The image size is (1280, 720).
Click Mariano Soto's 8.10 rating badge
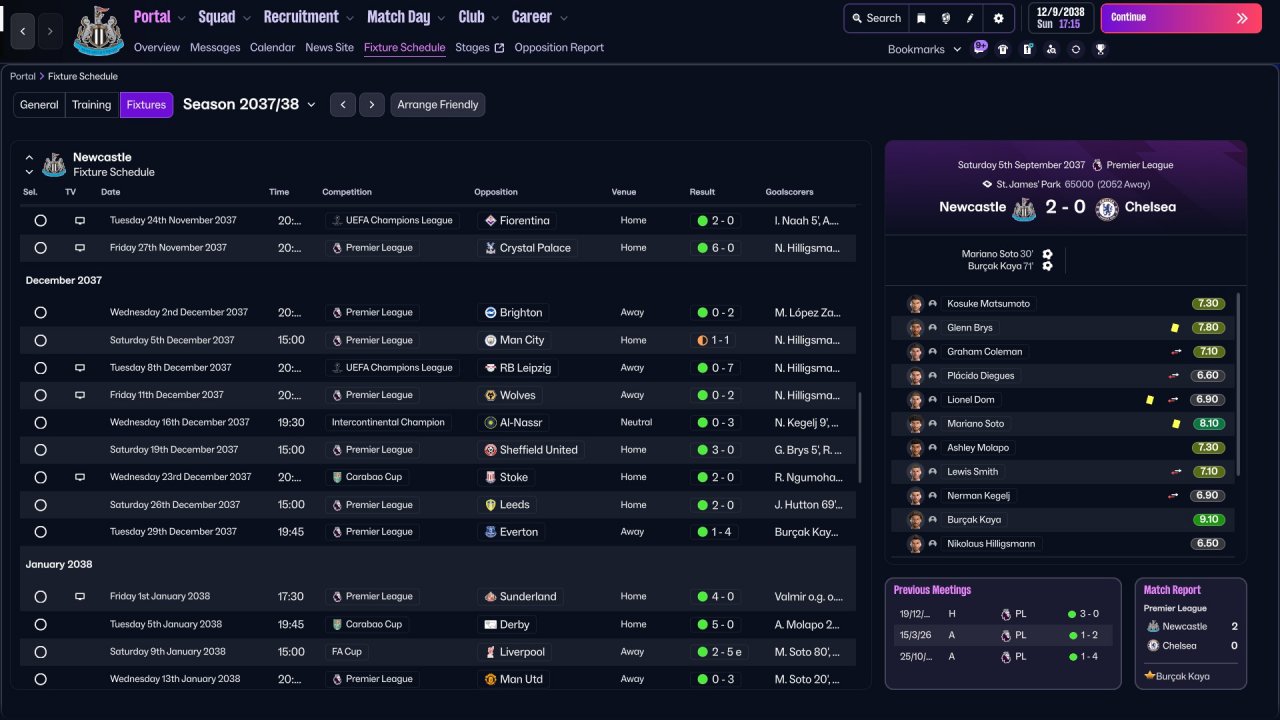coord(1208,424)
